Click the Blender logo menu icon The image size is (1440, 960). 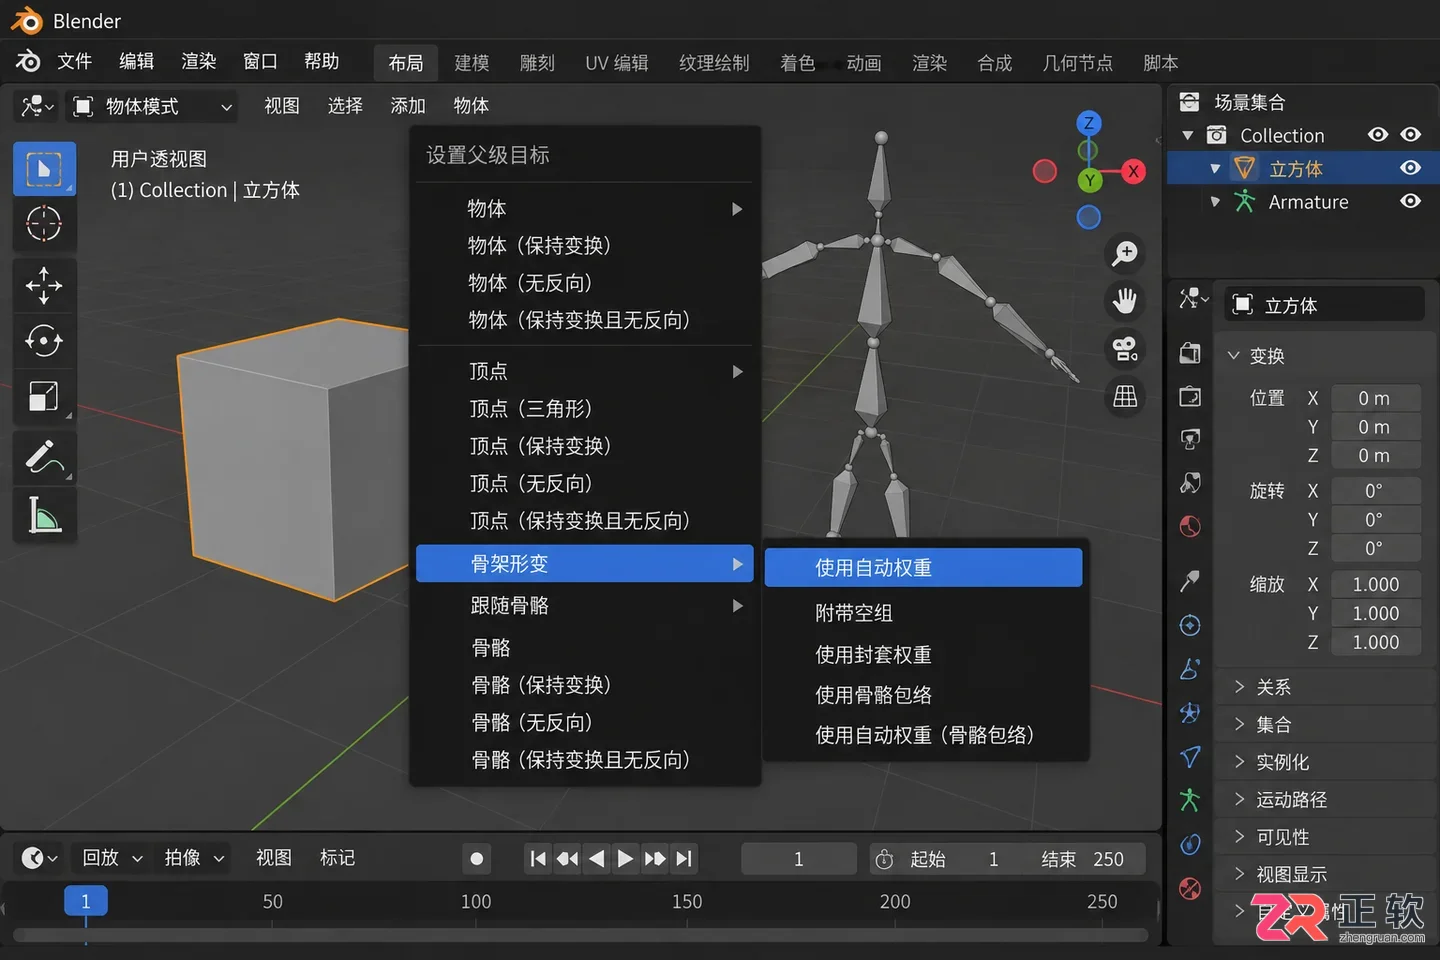(28, 62)
